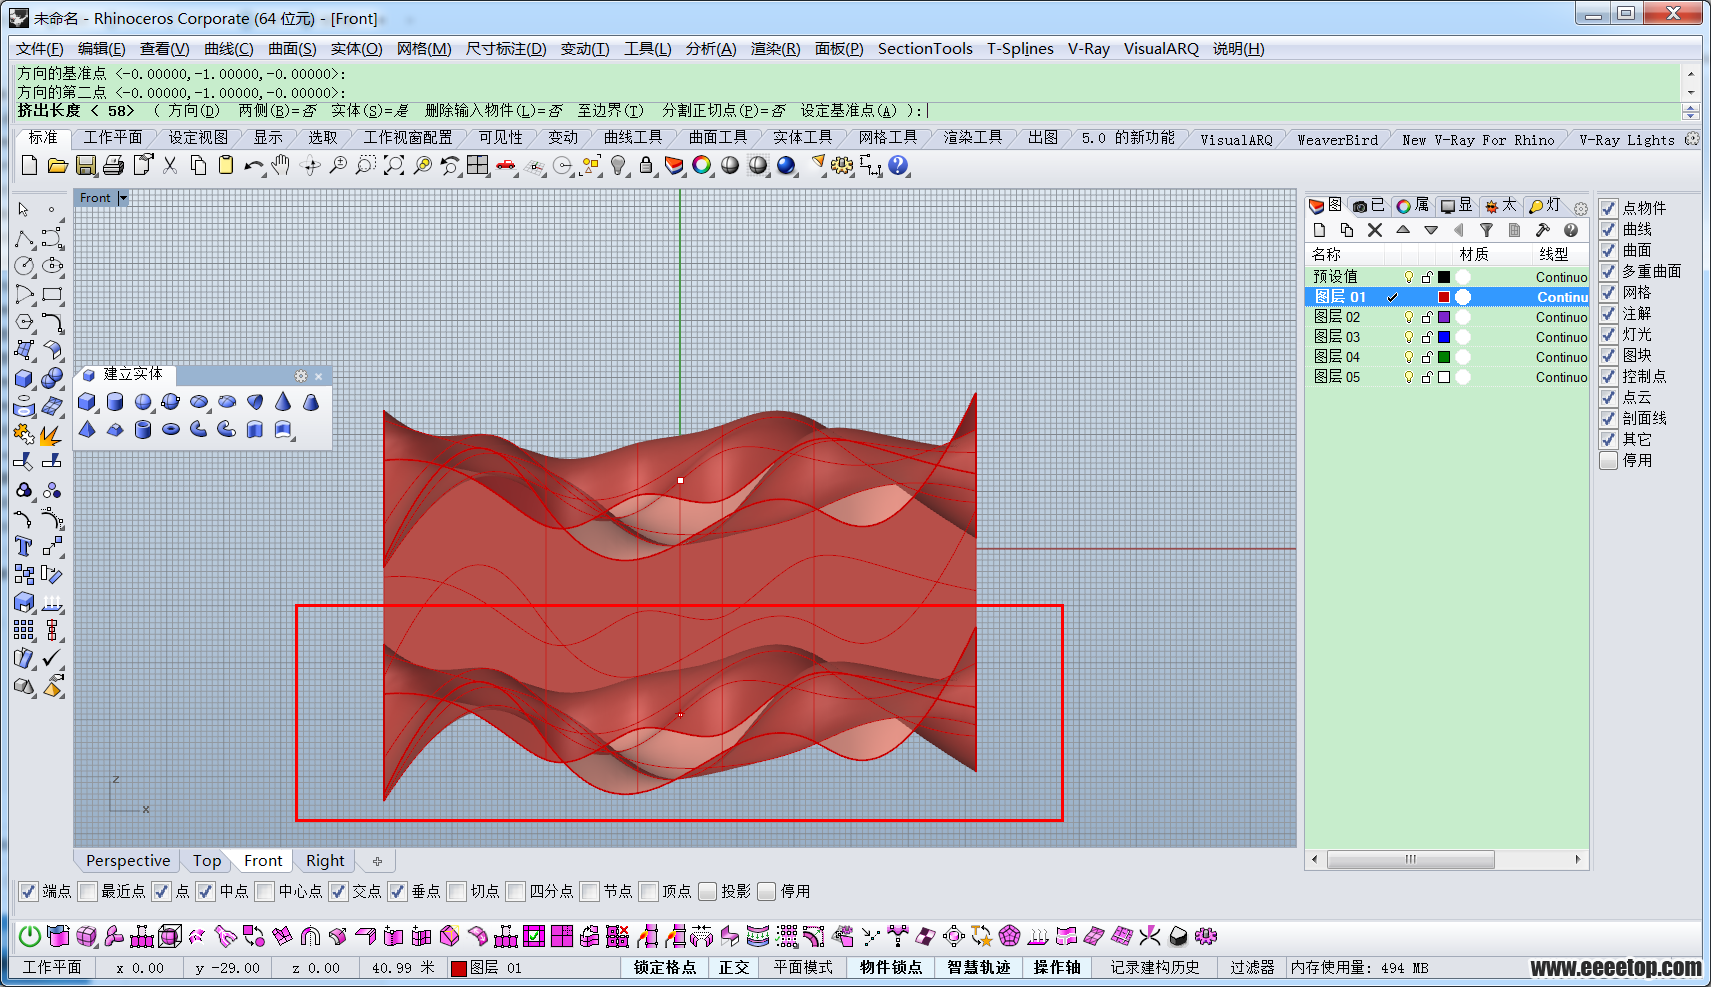Viewport: 1711px width, 987px height.
Task: Enable the 切点 osnap checkbox
Action: tap(456, 891)
